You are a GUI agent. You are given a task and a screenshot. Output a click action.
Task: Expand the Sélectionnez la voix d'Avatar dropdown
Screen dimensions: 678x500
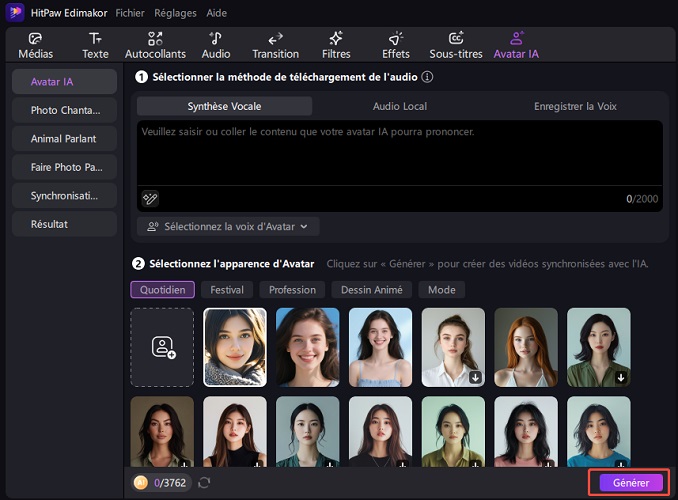click(x=228, y=227)
